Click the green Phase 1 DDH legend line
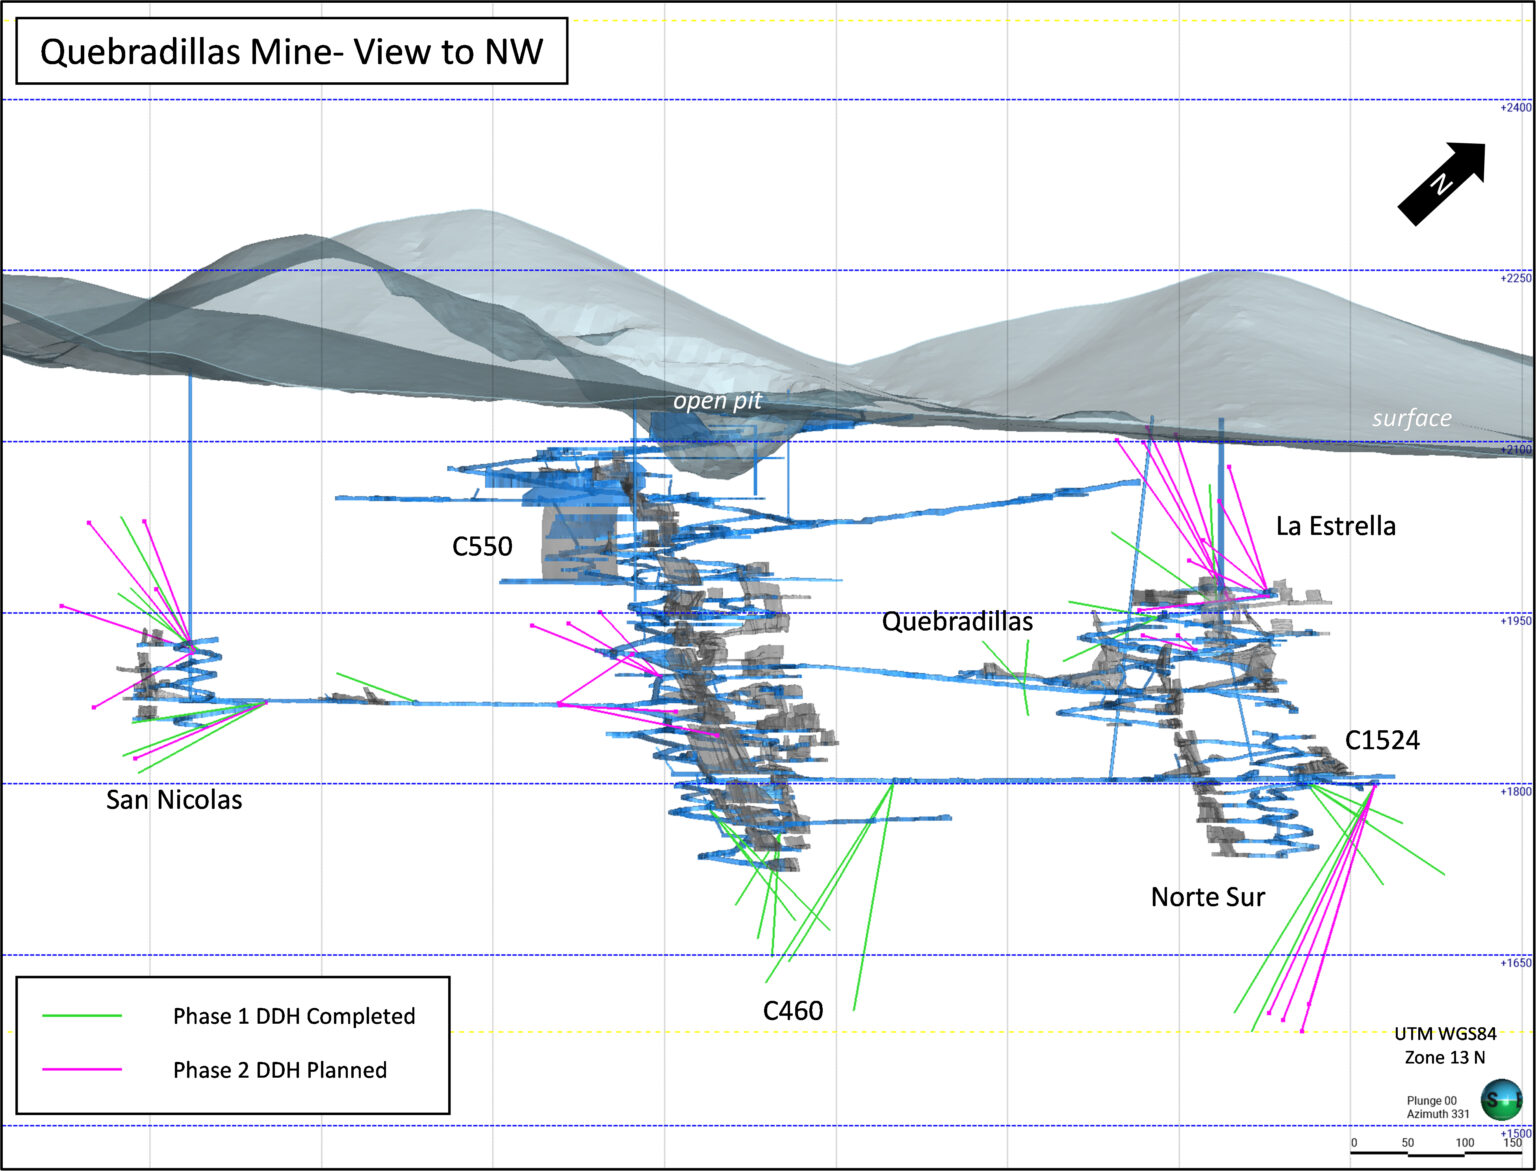This screenshot has width=1536, height=1171. (80, 1015)
